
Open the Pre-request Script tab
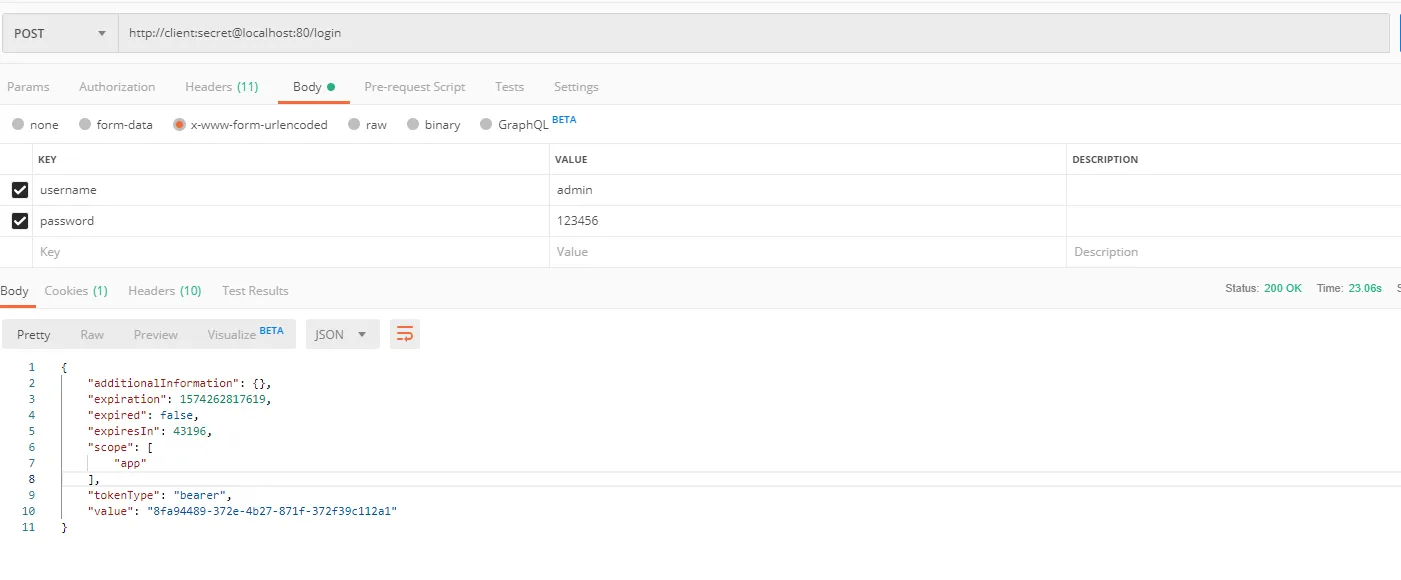[x=415, y=87]
